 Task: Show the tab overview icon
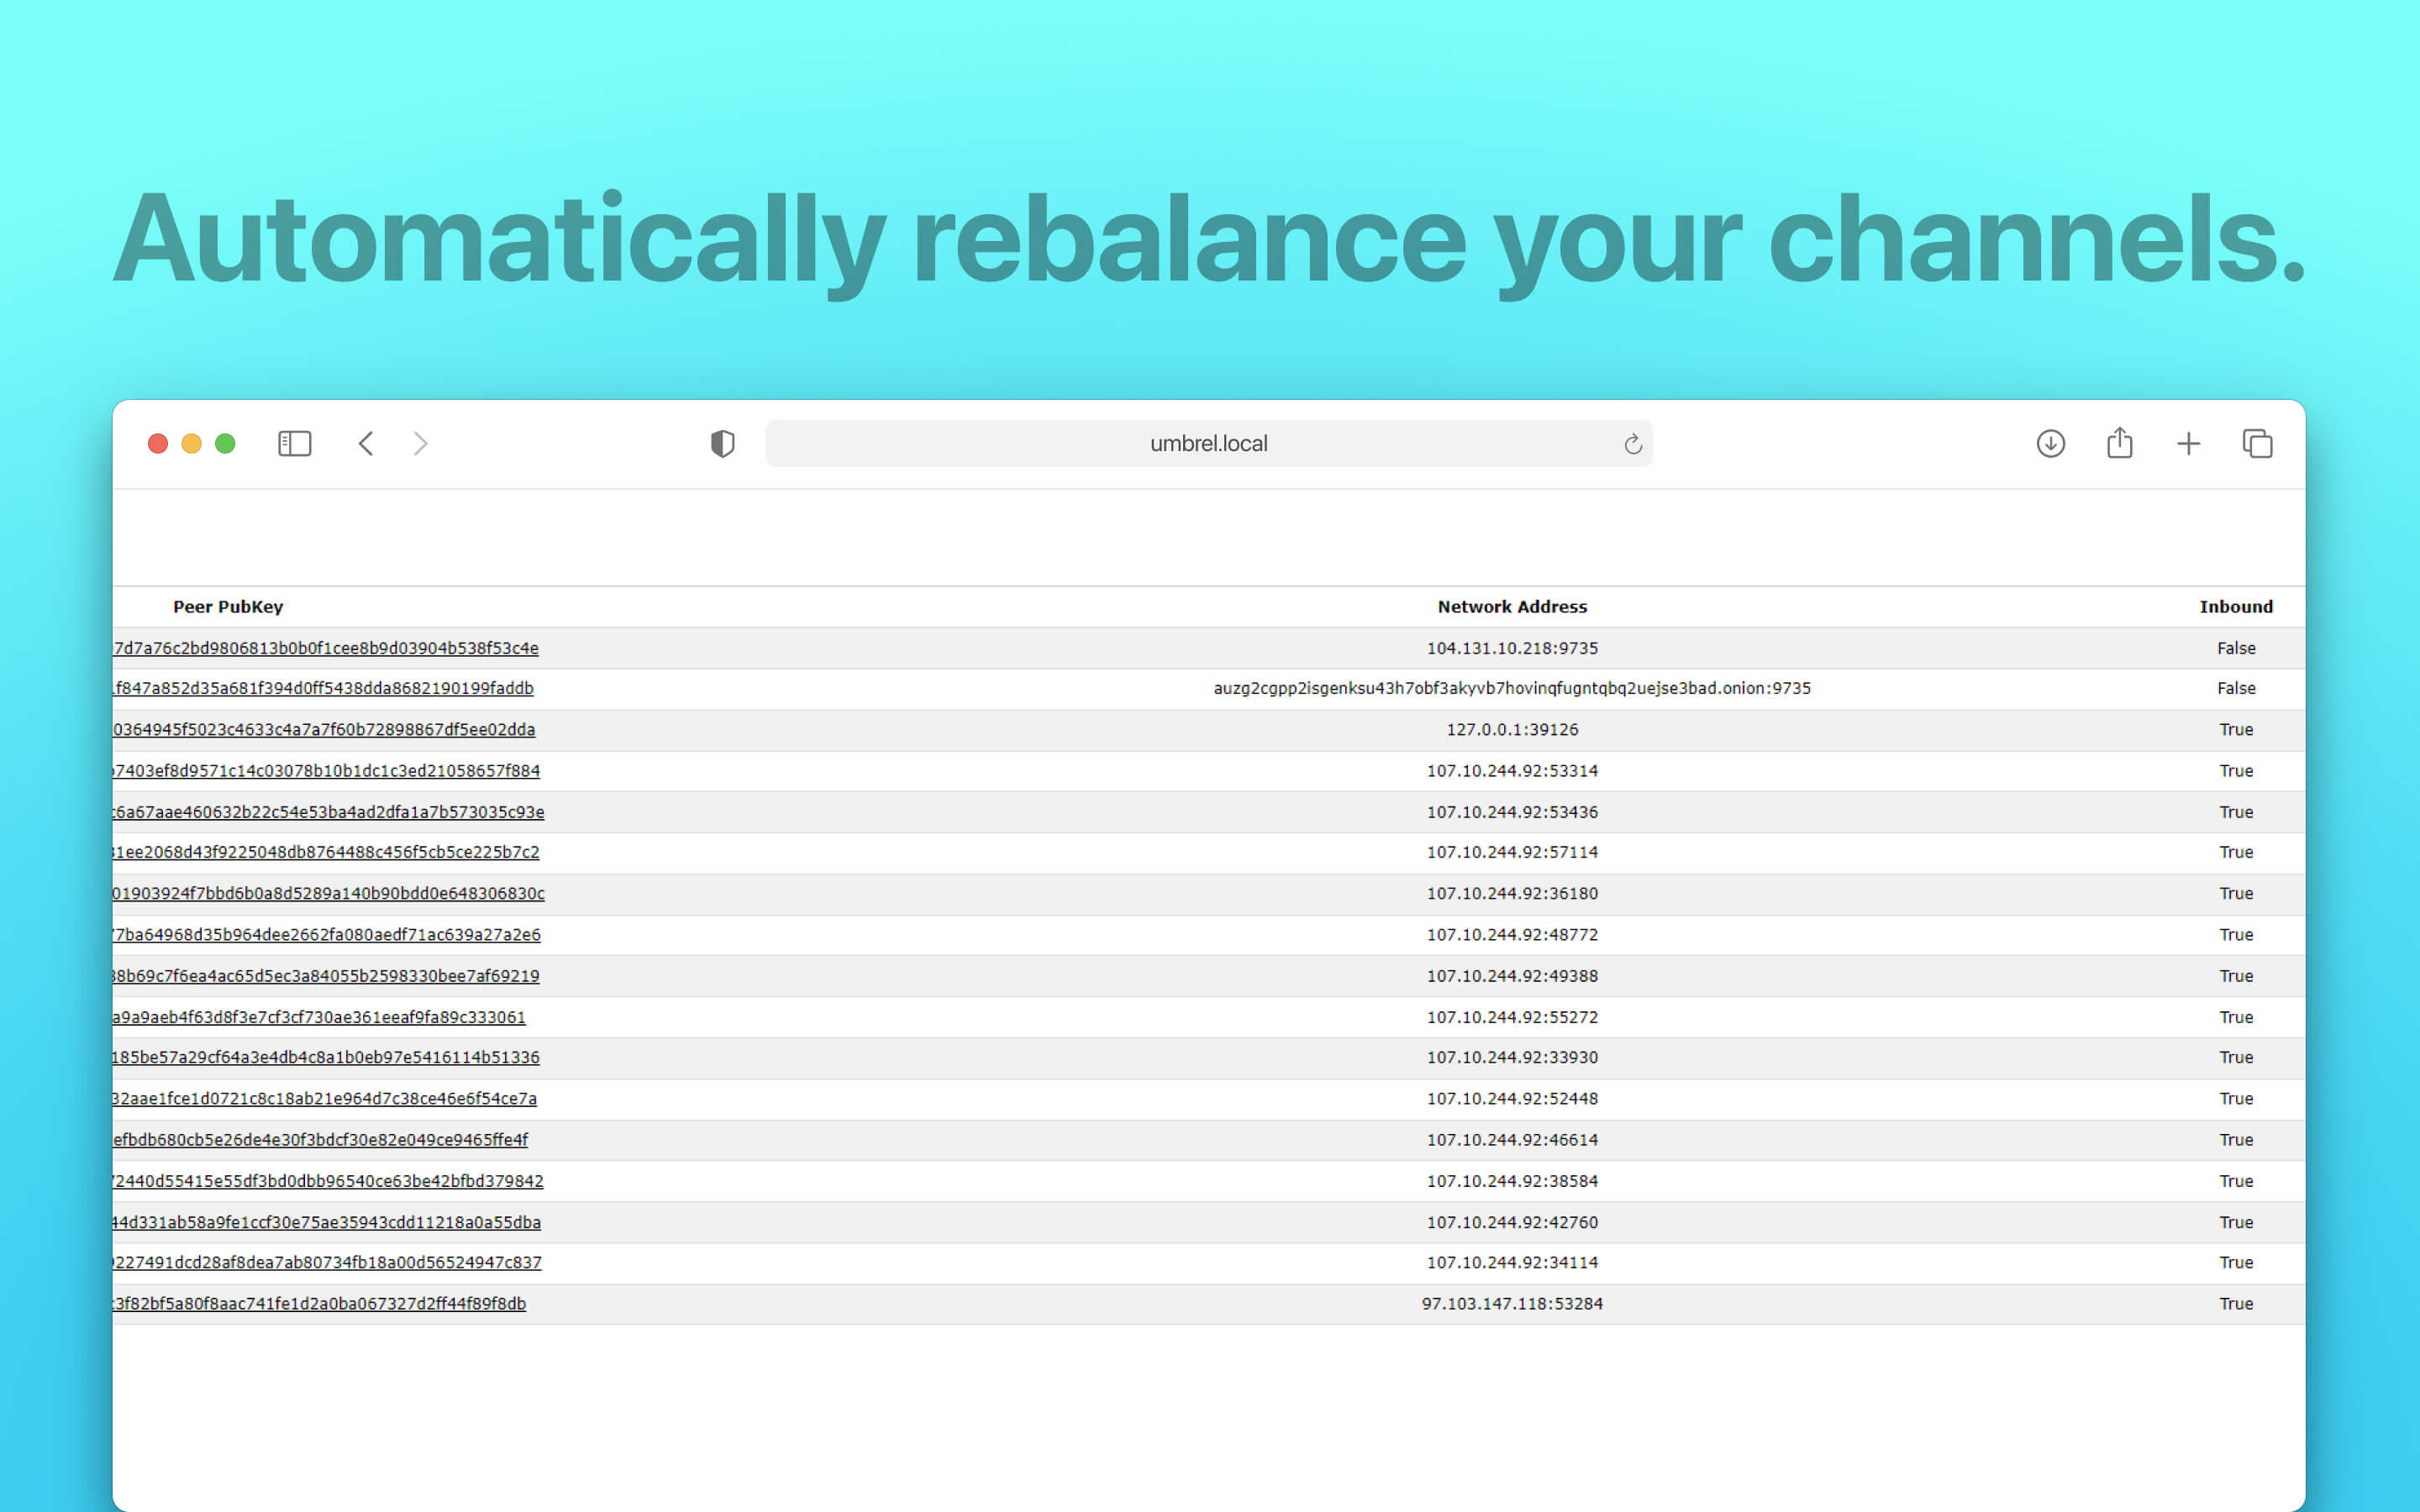point(2257,443)
